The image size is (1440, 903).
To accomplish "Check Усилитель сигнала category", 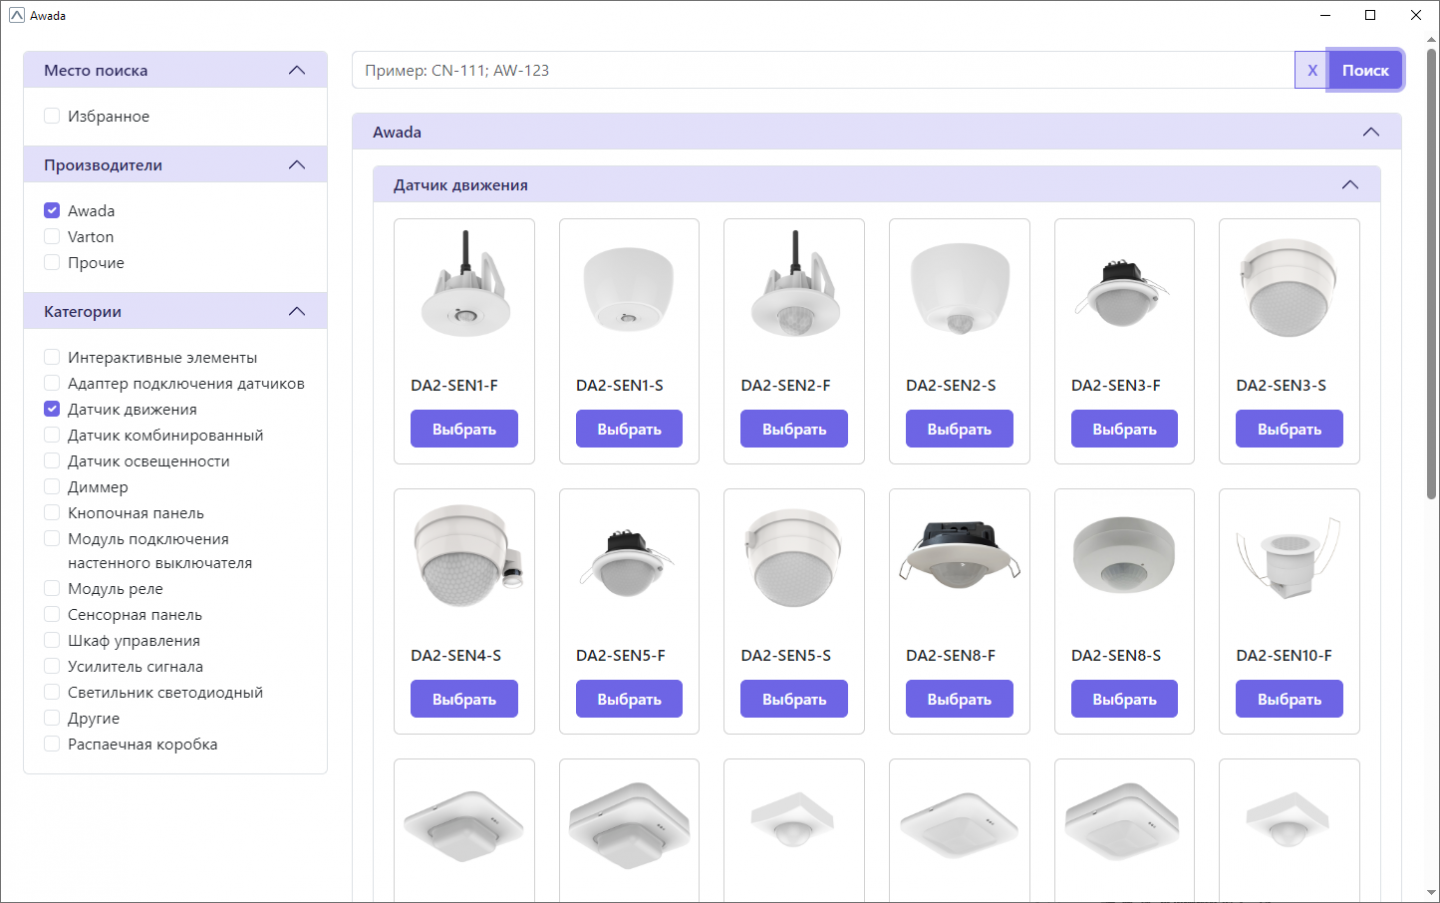I will [x=52, y=666].
